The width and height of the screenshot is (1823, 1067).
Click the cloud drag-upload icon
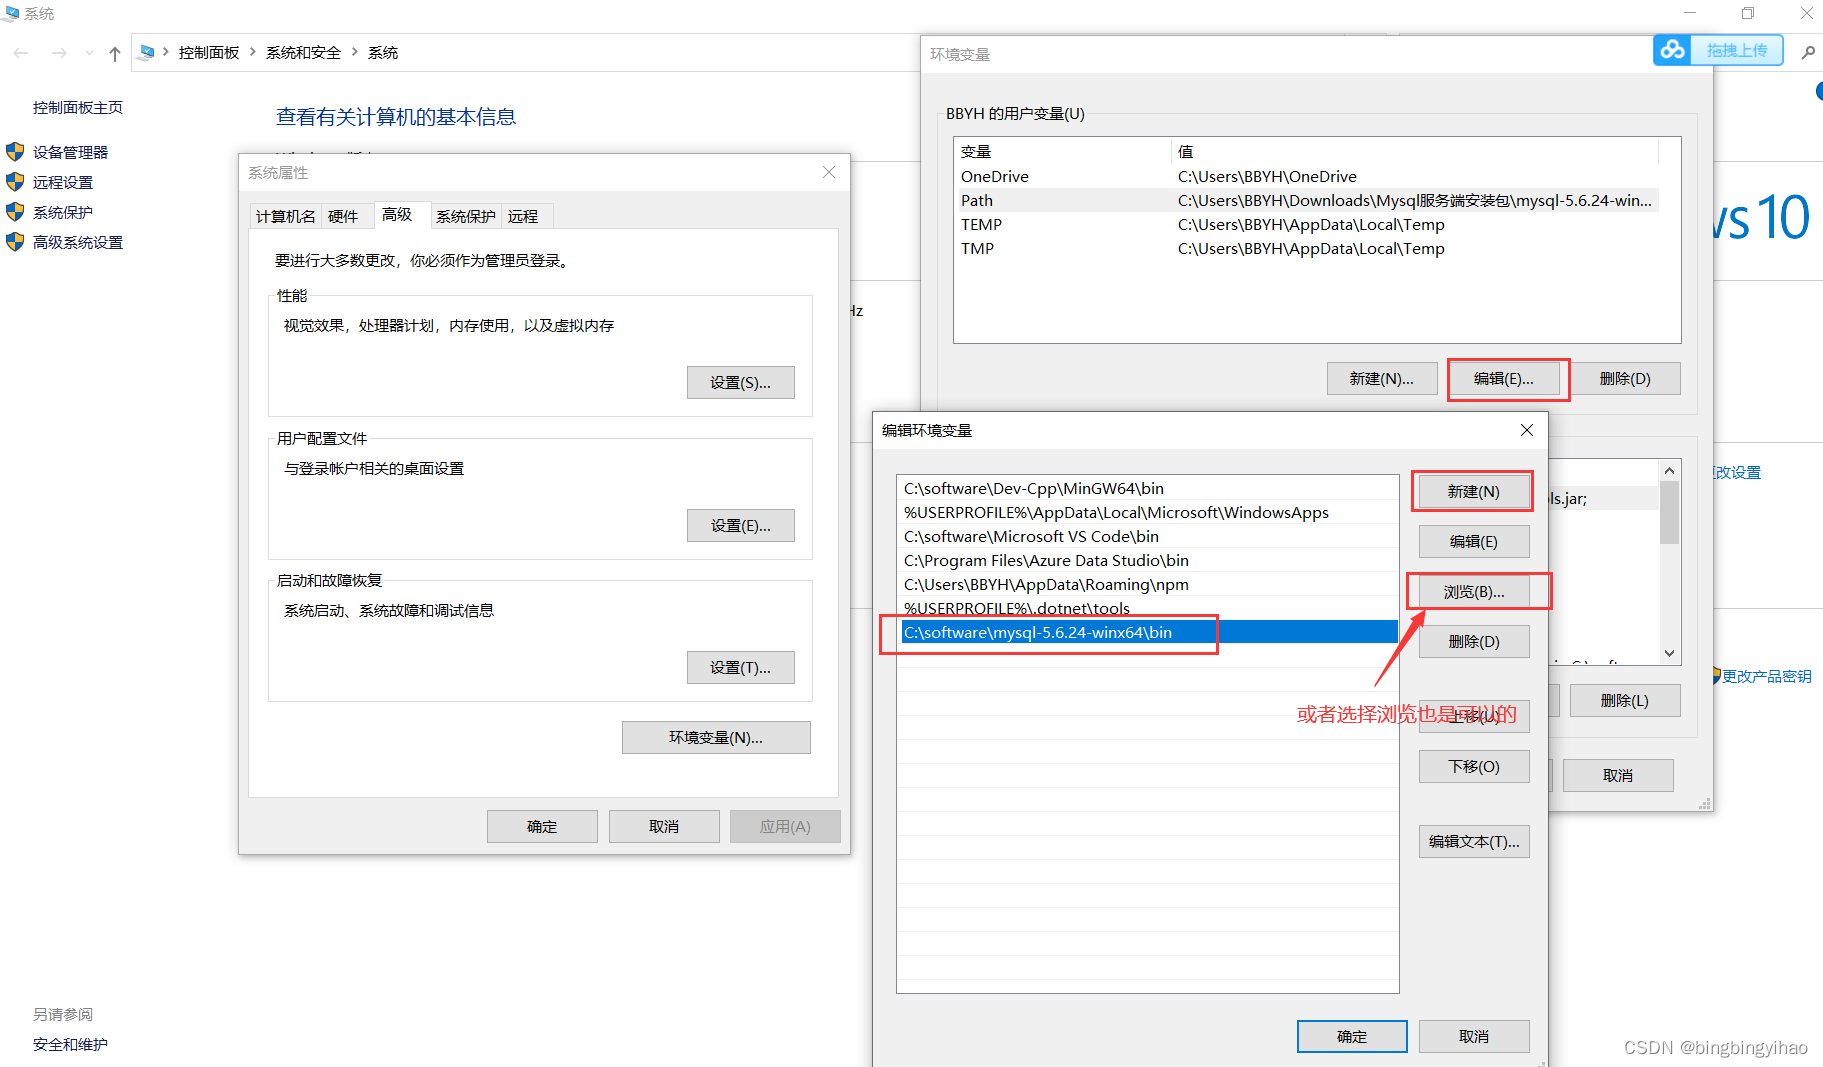click(x=1673, y=50)
